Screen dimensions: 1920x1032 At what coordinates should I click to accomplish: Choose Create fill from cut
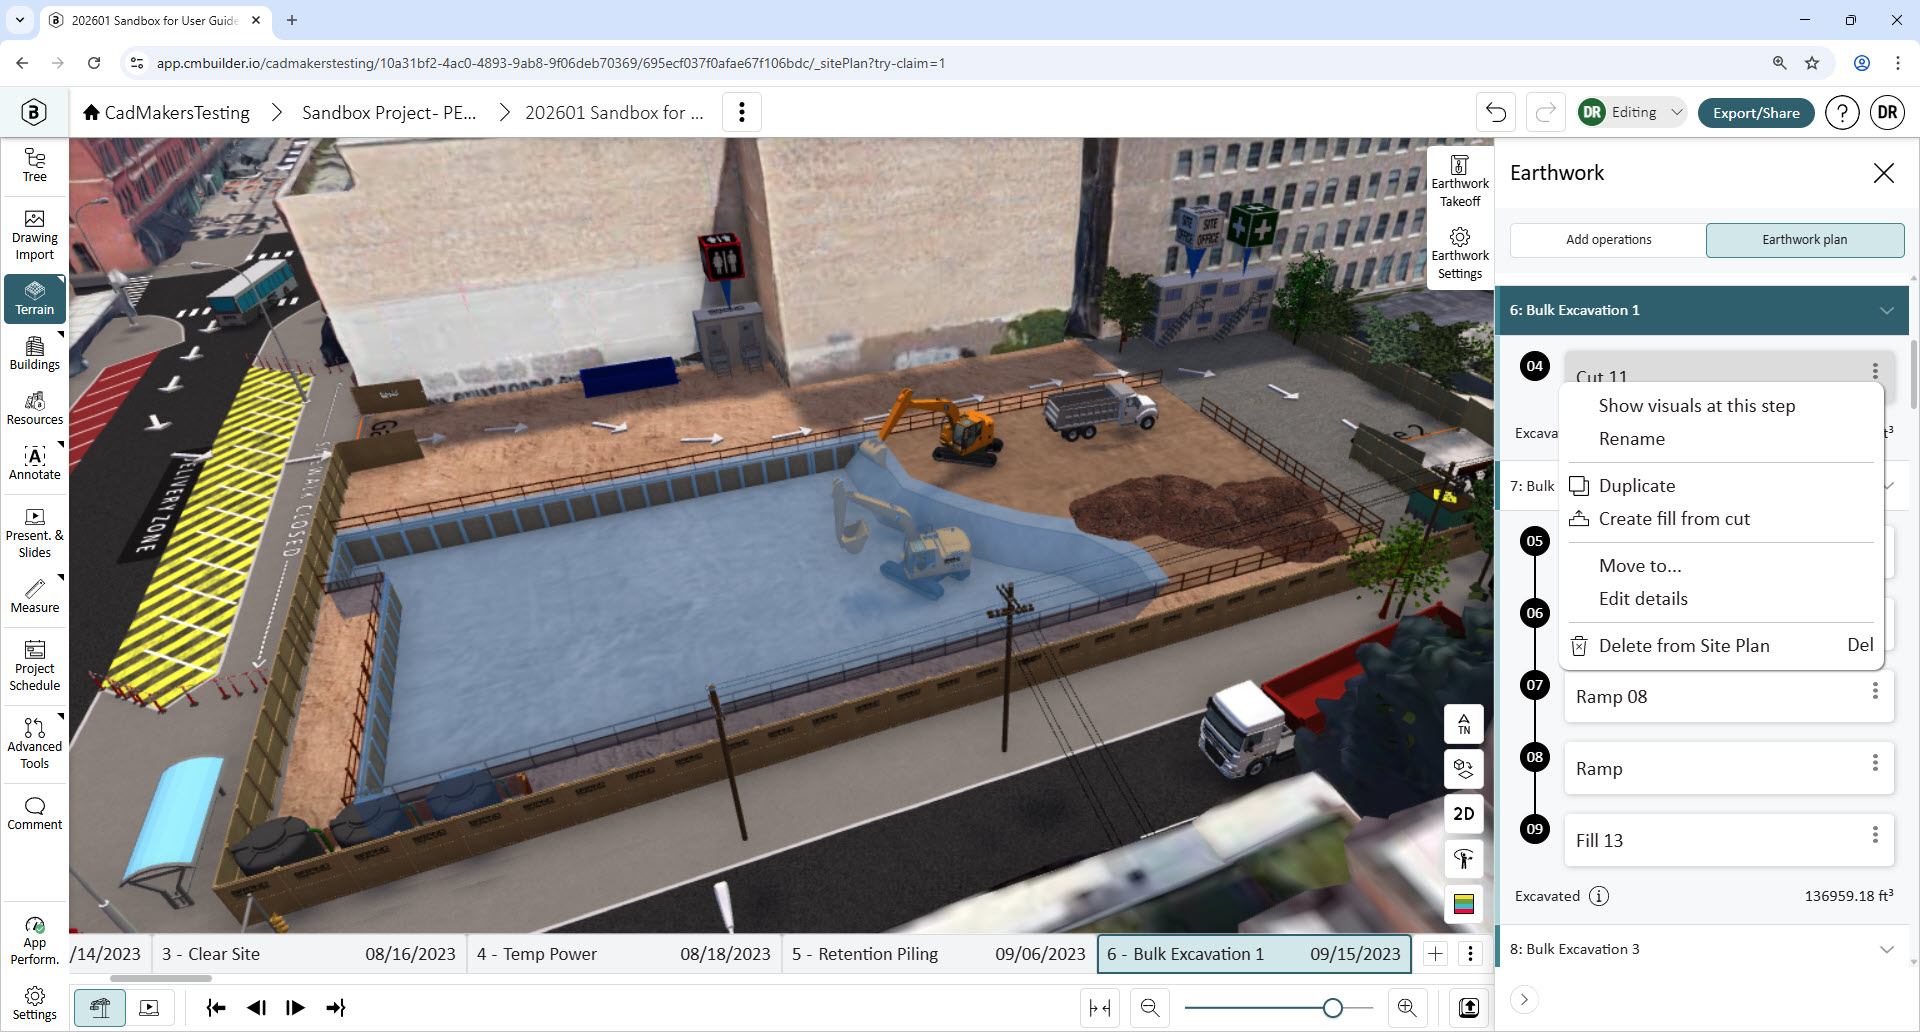point(1674,519)
